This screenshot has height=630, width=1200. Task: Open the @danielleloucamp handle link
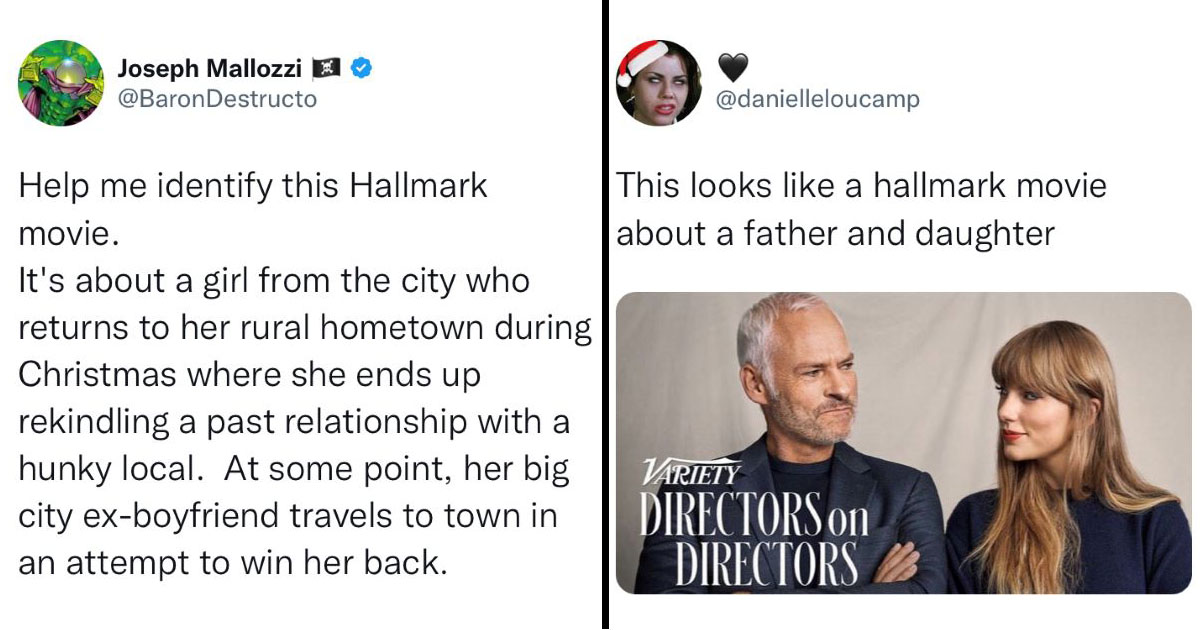818,99
